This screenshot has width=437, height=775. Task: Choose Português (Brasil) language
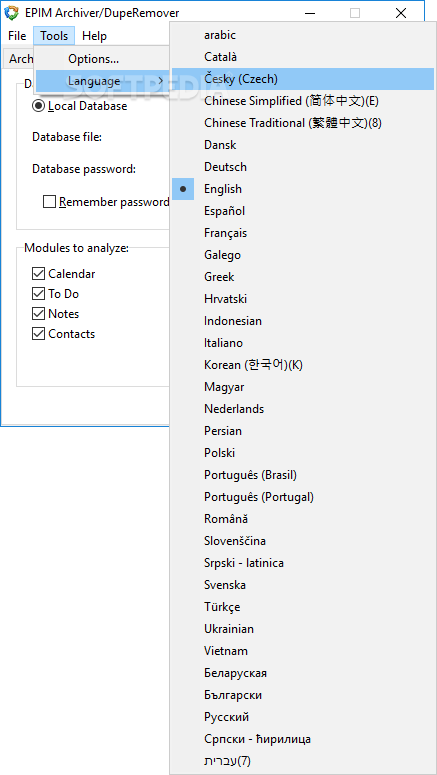pos(303,475)
